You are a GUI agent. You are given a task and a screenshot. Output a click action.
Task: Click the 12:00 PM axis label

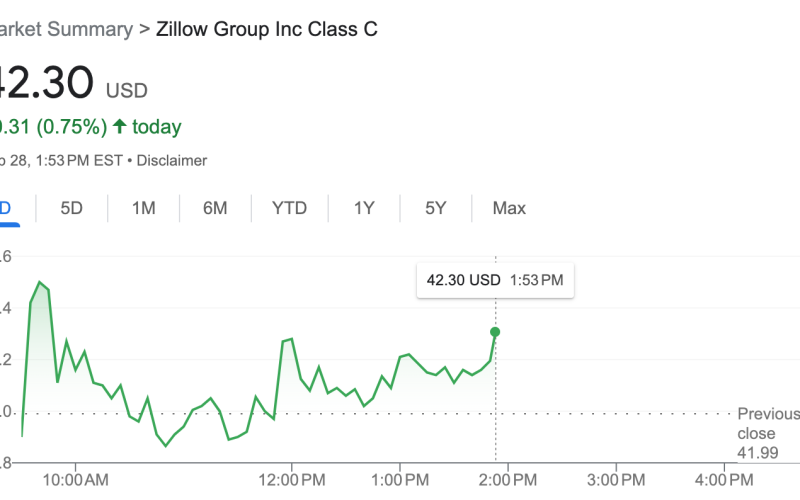tap(292, 479)
